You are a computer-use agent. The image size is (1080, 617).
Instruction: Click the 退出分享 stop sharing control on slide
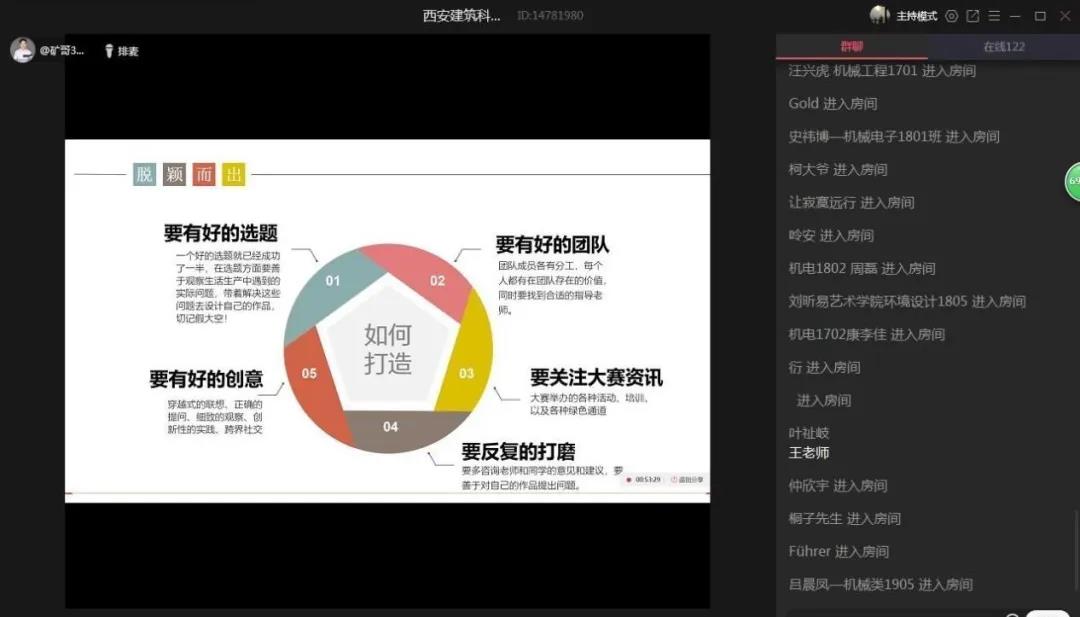[690, 480]
